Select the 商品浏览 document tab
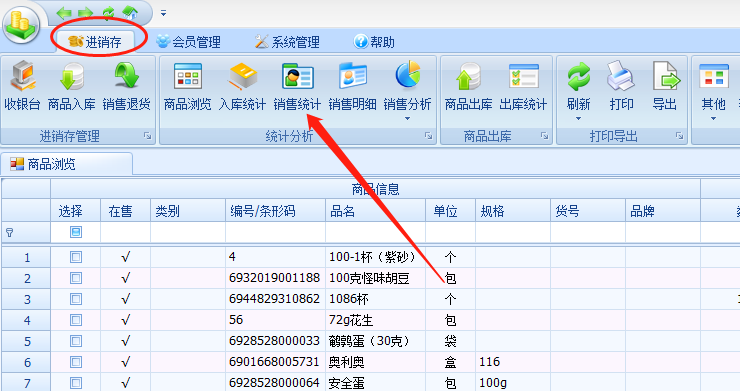740x391 pixels. point(67,164)
